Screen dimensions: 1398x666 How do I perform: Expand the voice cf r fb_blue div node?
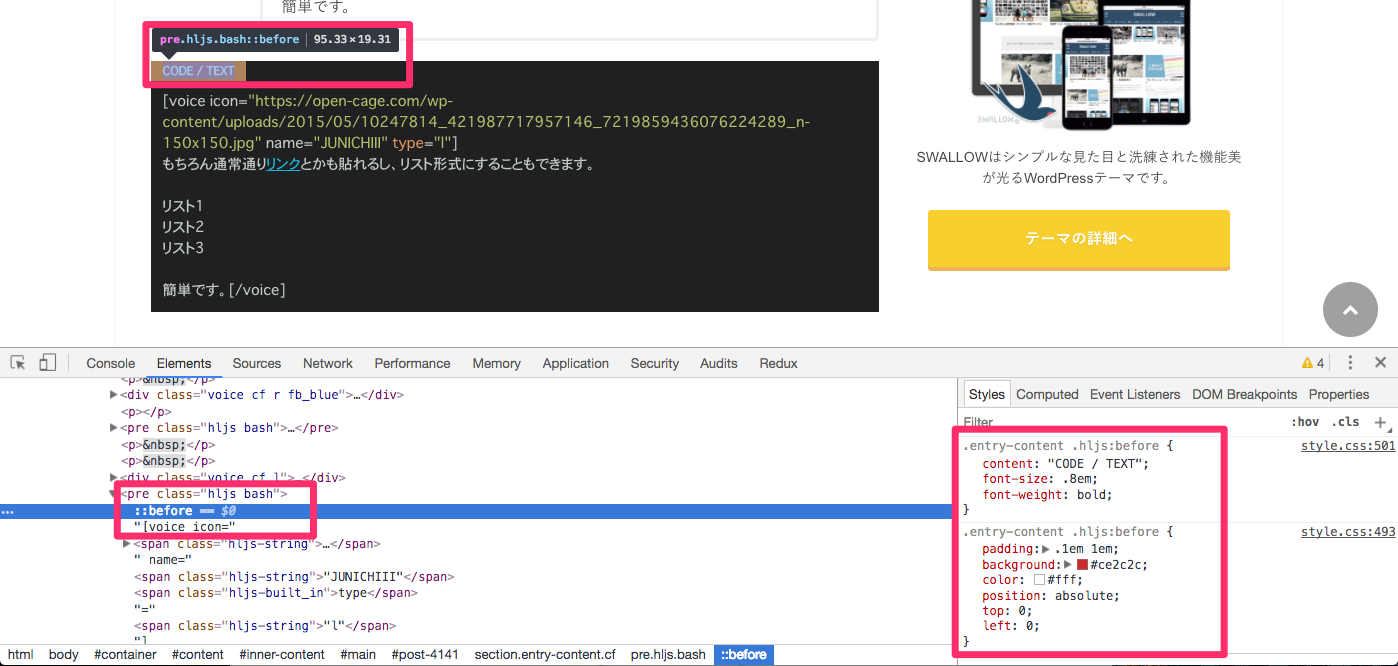coord(113,395)
